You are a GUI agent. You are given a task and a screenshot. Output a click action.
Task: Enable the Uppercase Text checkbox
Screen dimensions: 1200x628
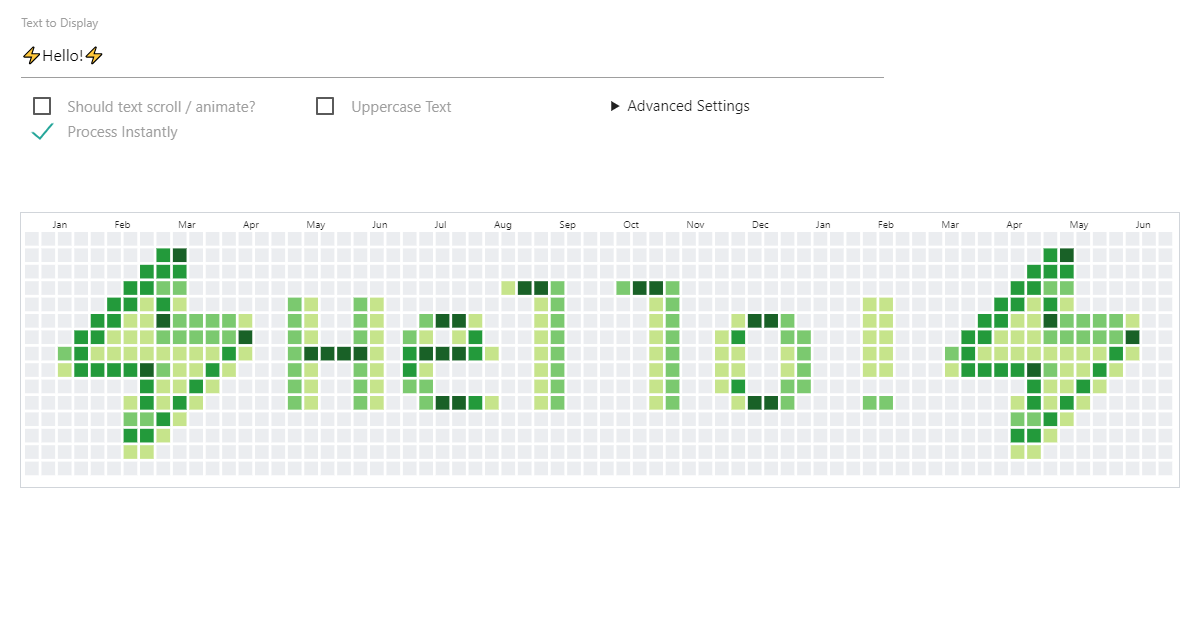tap(325, 105)
